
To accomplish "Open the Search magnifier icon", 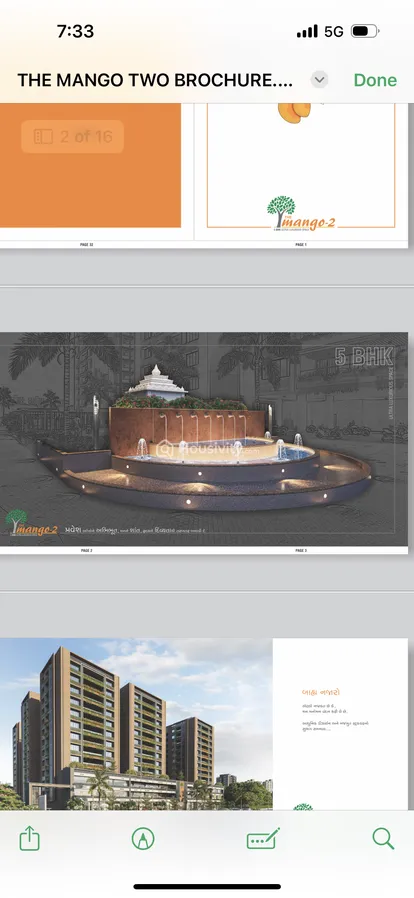I will (x=383, y=839).
